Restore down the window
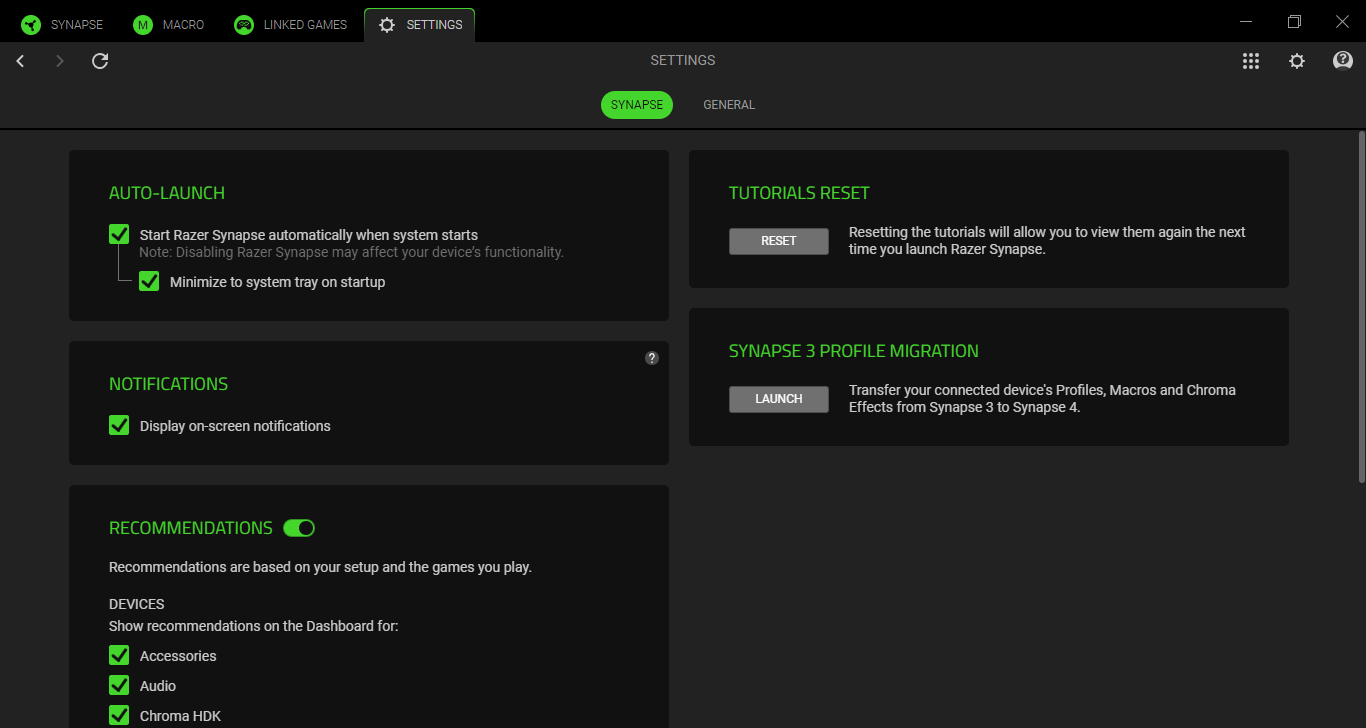Screen dimensions: 1366x728 pos(1294,21)
